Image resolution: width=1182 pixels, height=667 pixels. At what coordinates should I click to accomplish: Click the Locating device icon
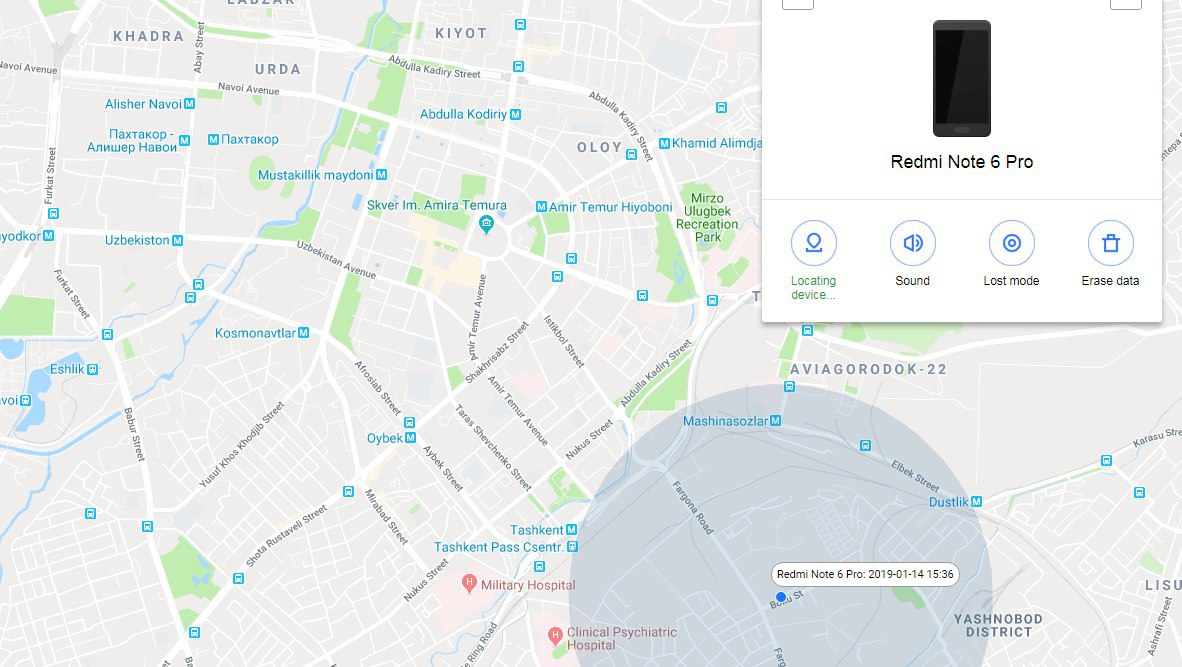(x=813, y=243)
